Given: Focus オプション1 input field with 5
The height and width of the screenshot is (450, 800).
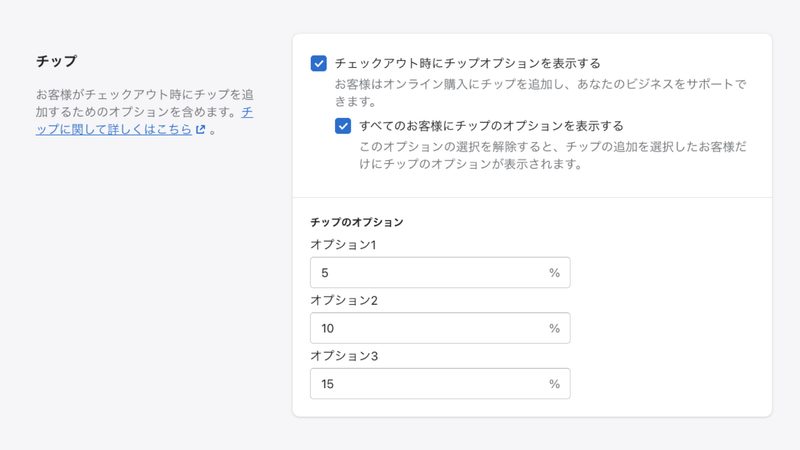Looking at the screenshot, I should 440,272.
